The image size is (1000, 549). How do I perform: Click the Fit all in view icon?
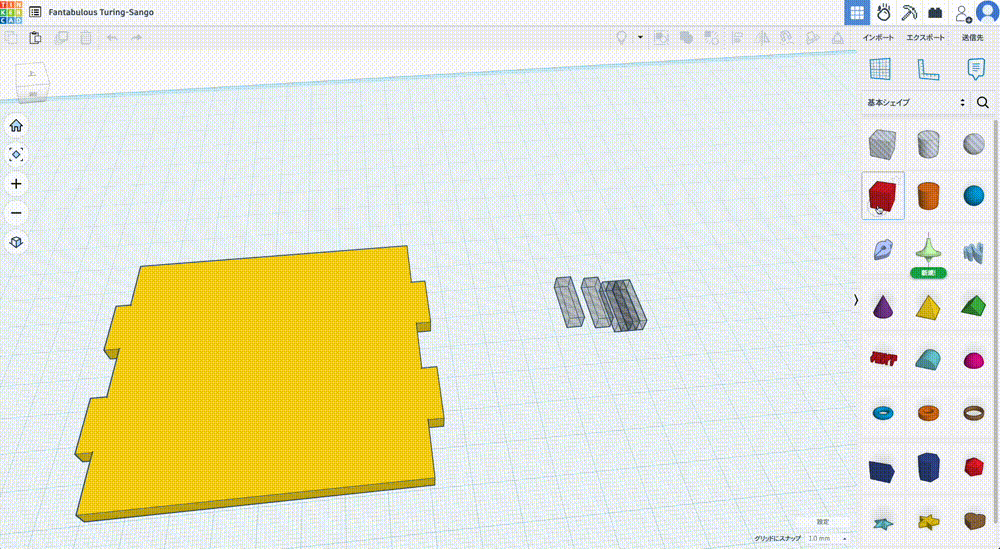tap(16, 155)
